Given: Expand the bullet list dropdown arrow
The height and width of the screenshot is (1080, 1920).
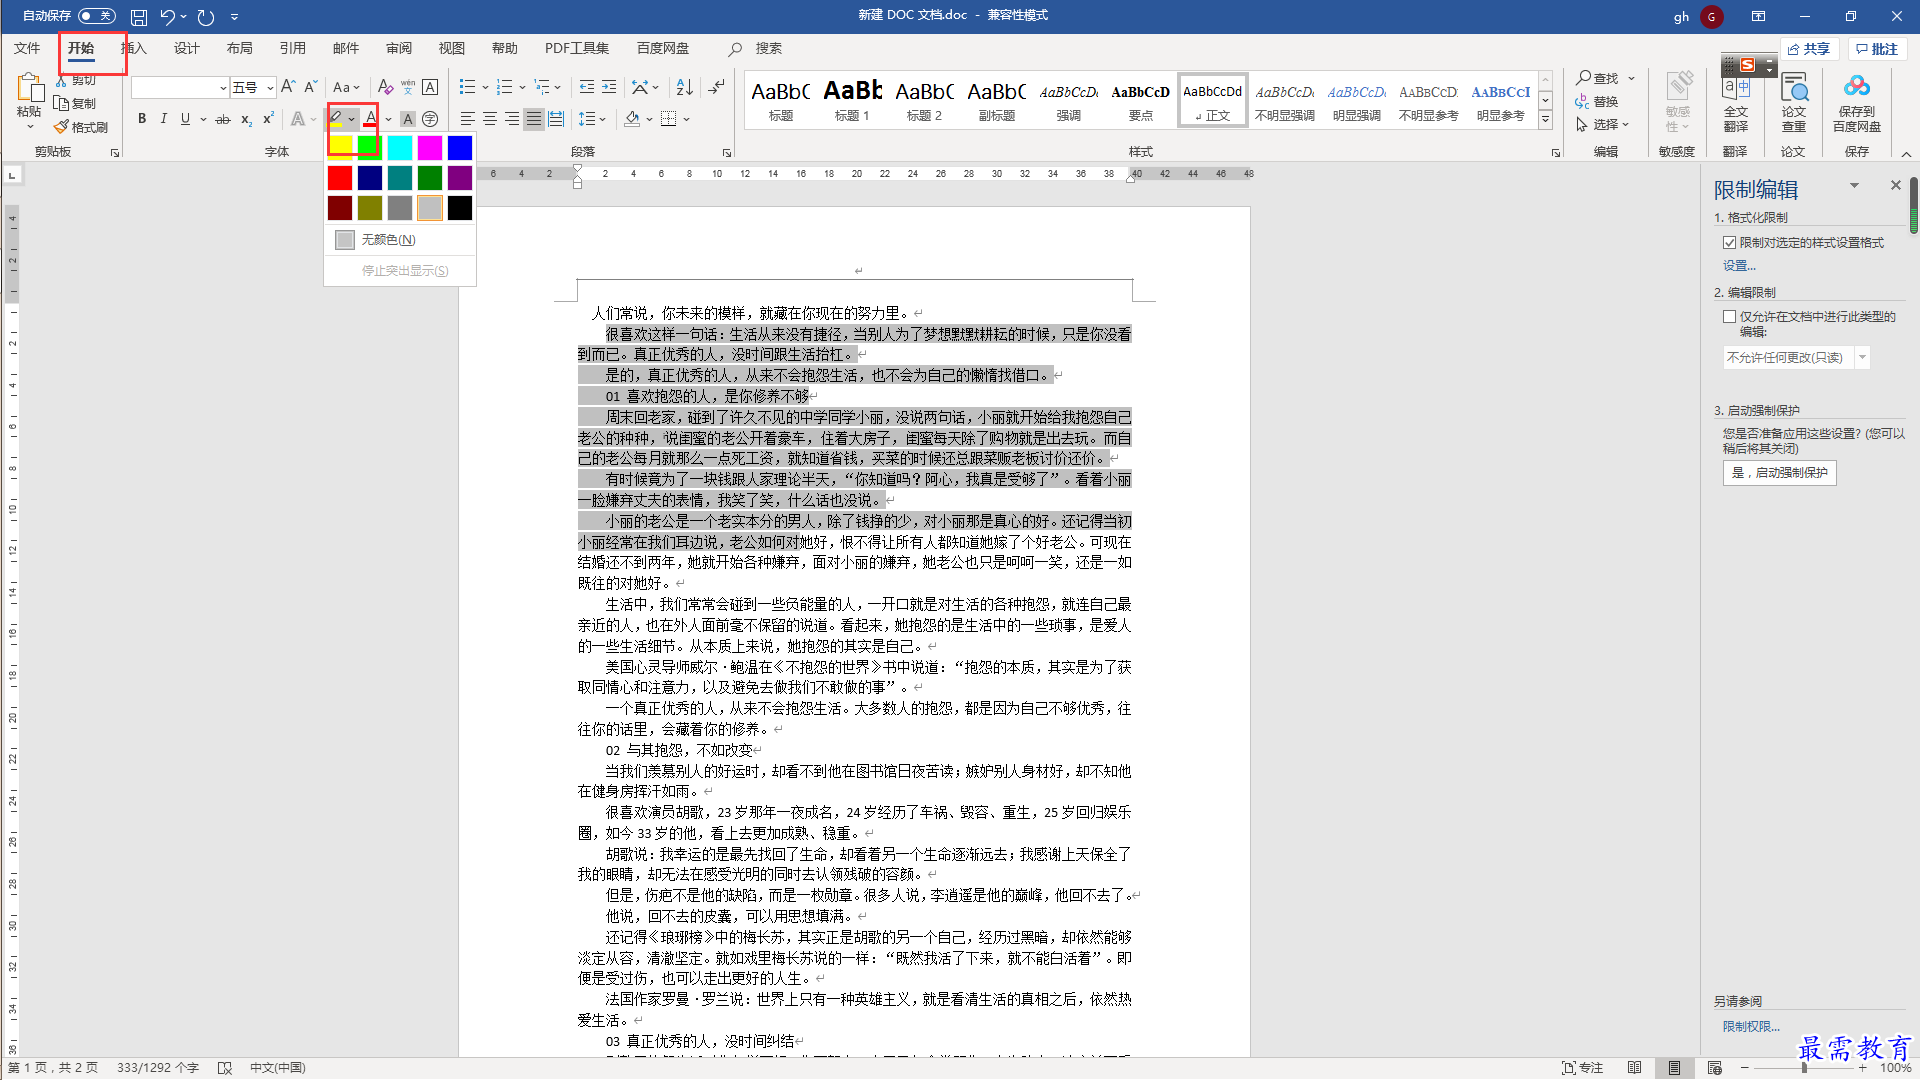Looking at the screenshot, I should [x=485, y=87].
